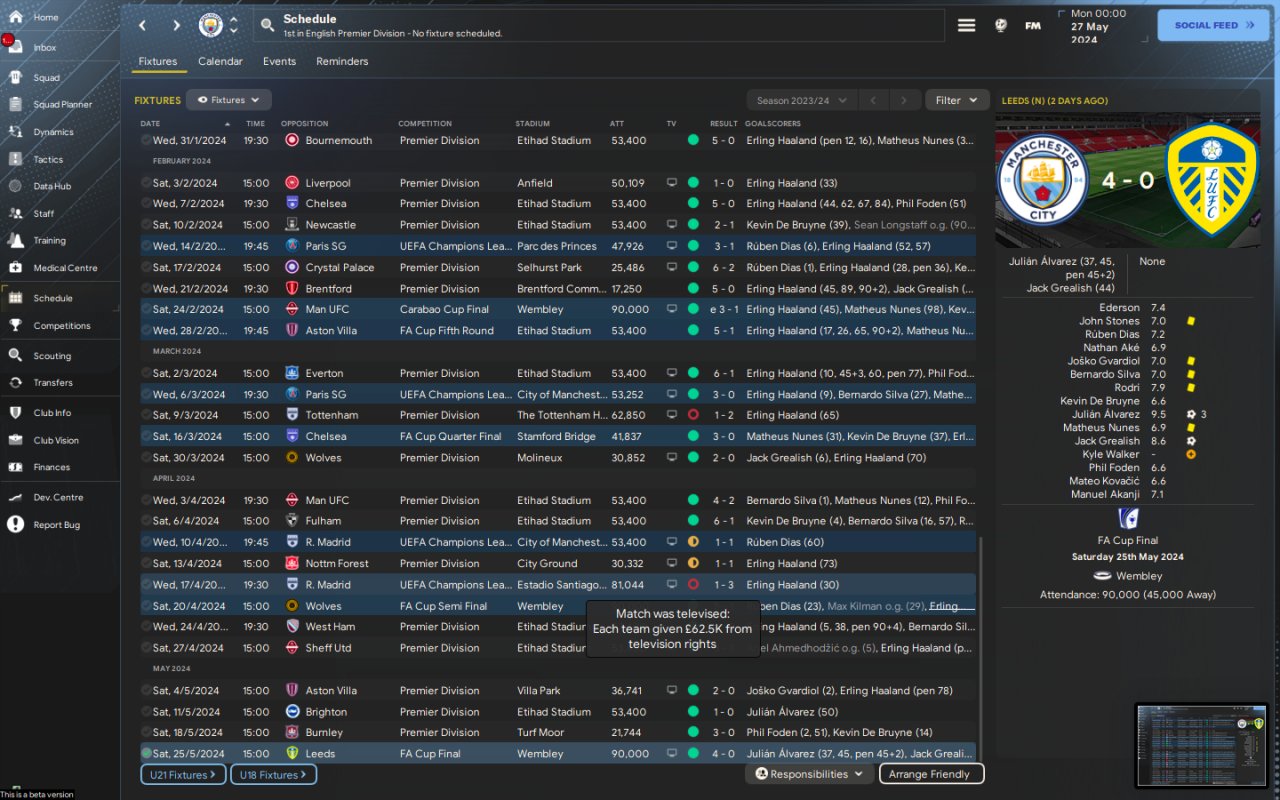Screen dimensions: 1280x800
Task: Sort by the Opposition column header
Action: pos(304,124)
